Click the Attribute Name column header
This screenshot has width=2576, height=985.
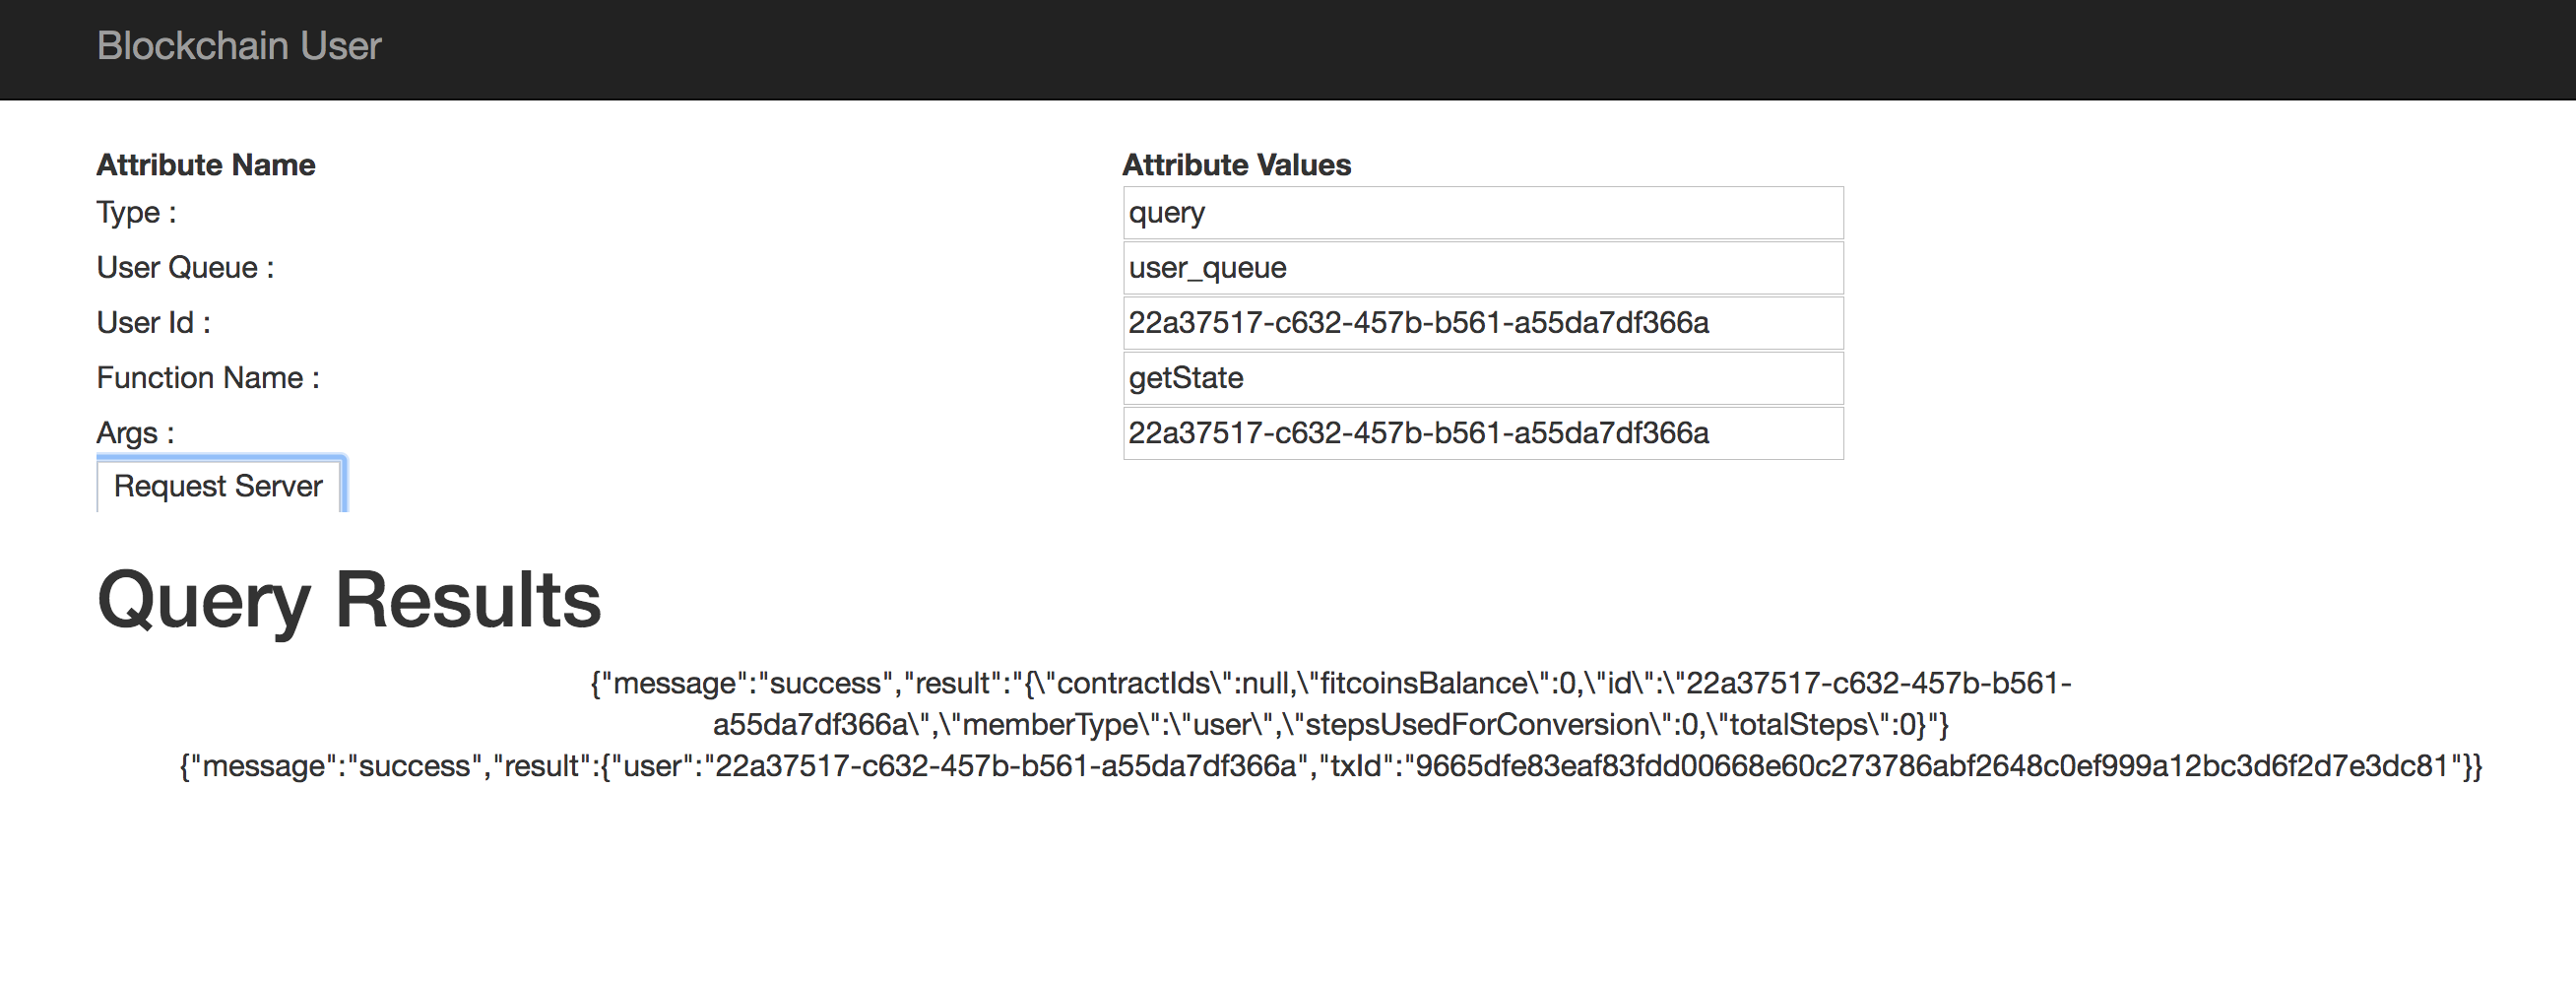point(206,165)
